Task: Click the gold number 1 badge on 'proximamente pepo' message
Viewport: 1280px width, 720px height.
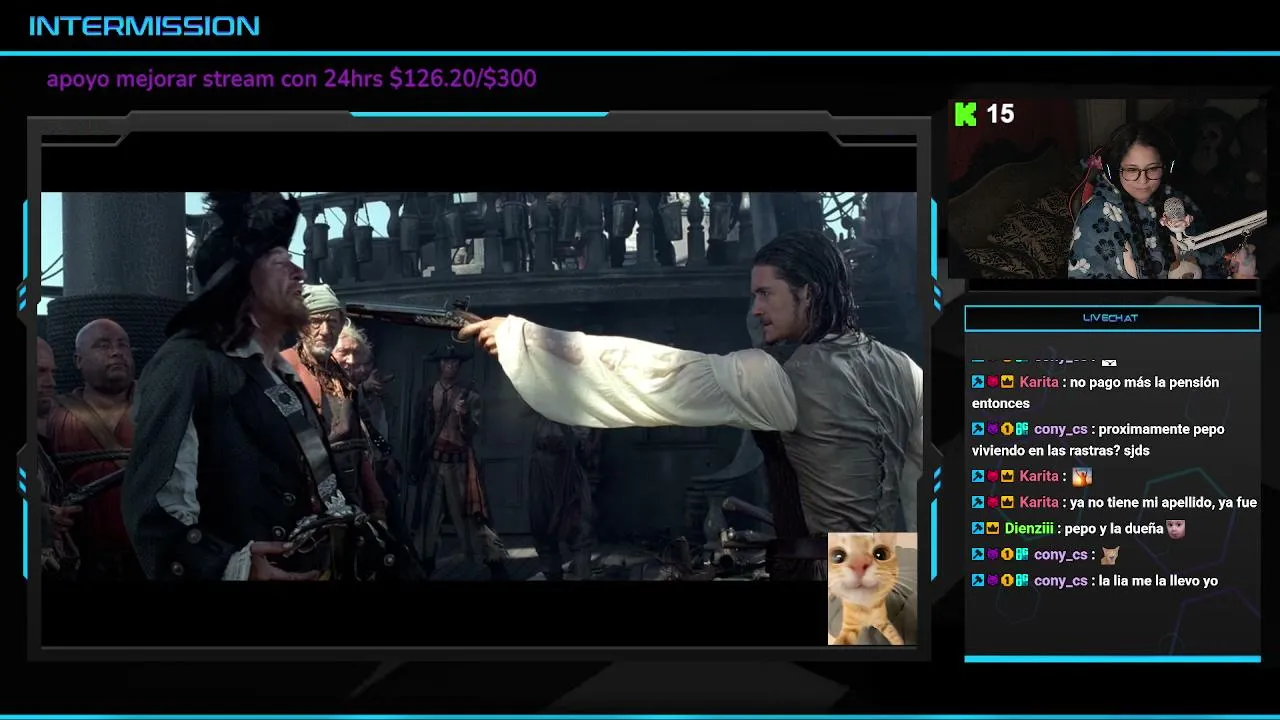Action: [1007, 429]
